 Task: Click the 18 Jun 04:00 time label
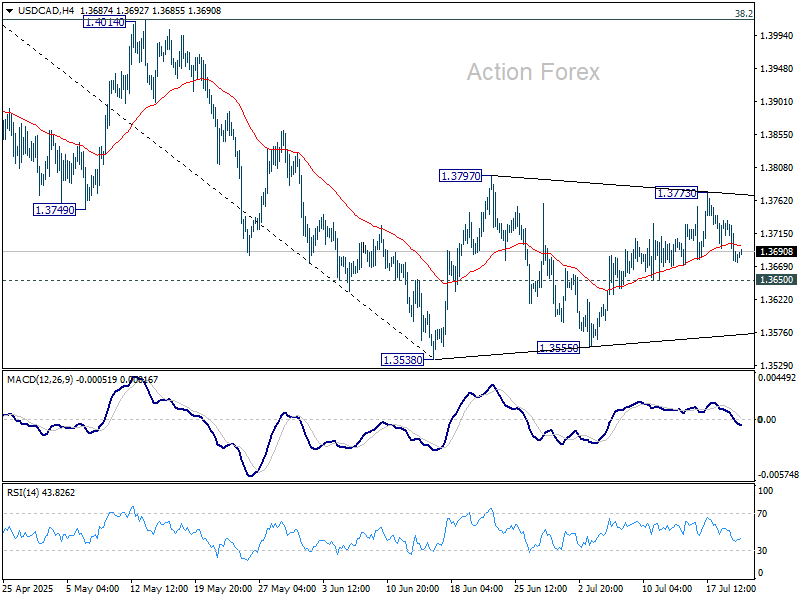477,589
